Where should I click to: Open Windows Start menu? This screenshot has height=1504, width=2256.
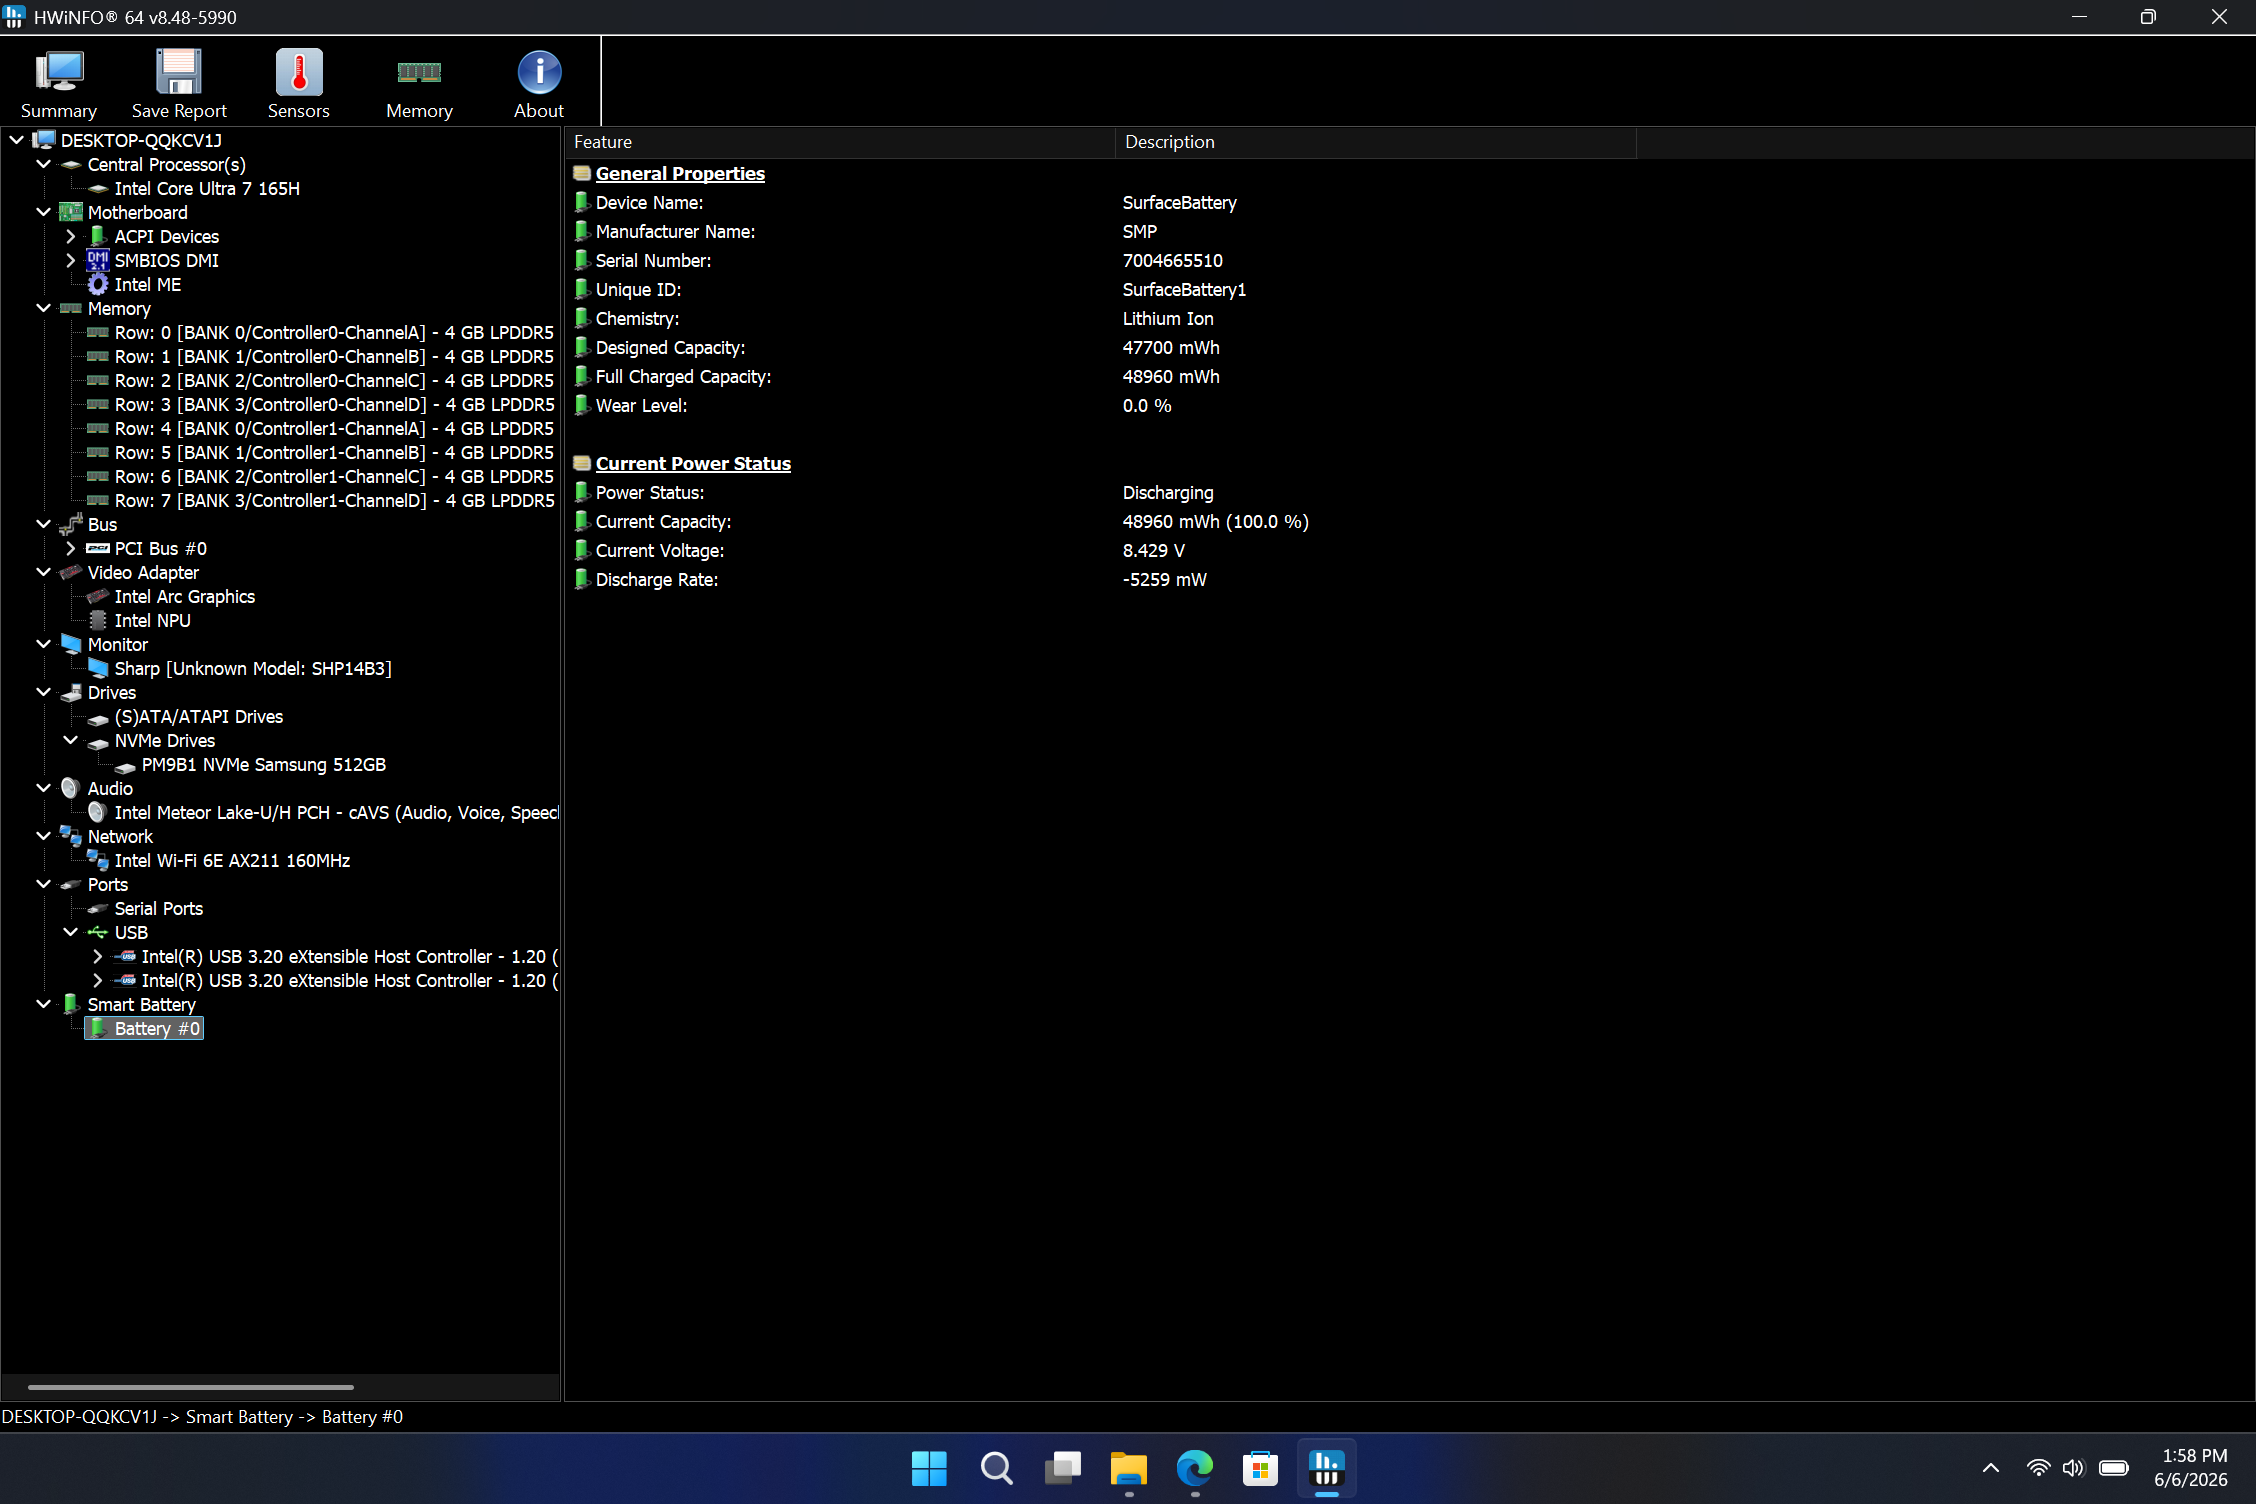click(929, 1468)
